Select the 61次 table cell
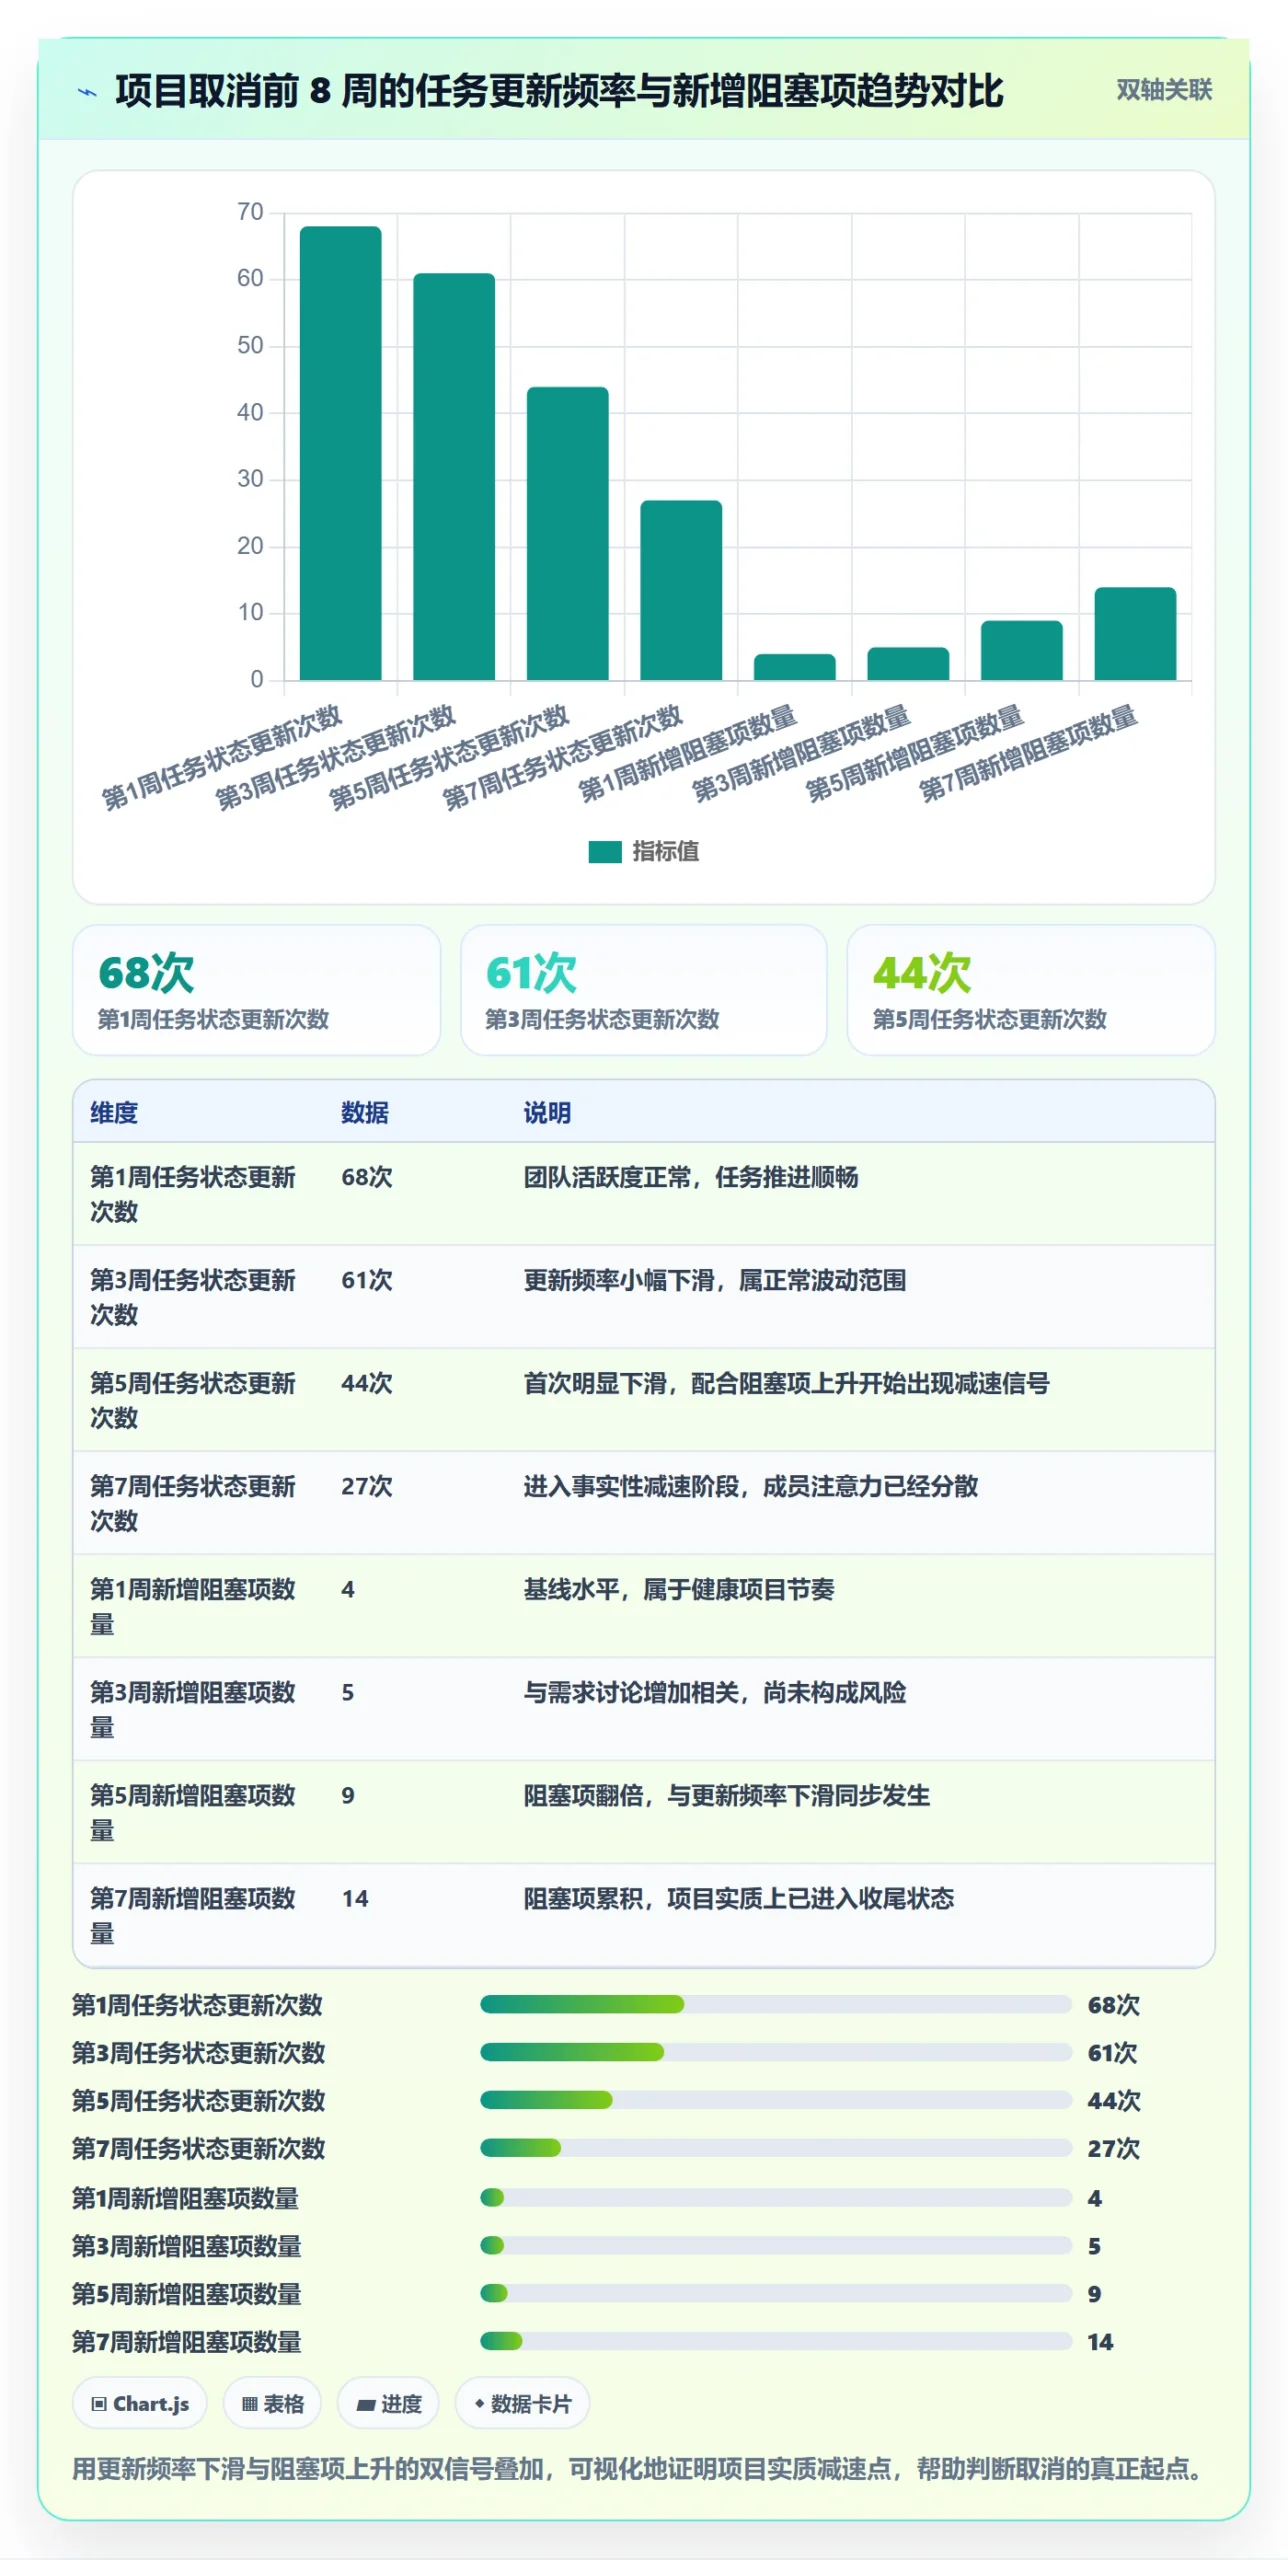The height and width of the screenshot is (2560, 1288). pyautogui.click(x=367, y=1280)
